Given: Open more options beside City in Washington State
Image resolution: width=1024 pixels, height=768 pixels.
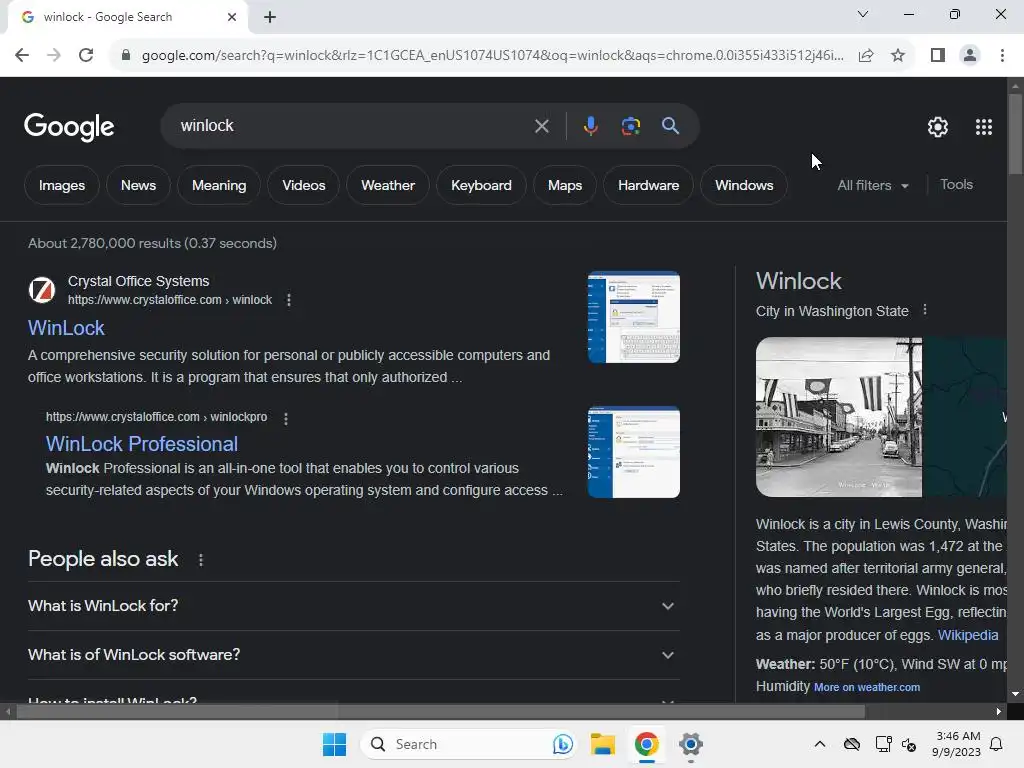Looking at the screenshot, I should point(925,310).
